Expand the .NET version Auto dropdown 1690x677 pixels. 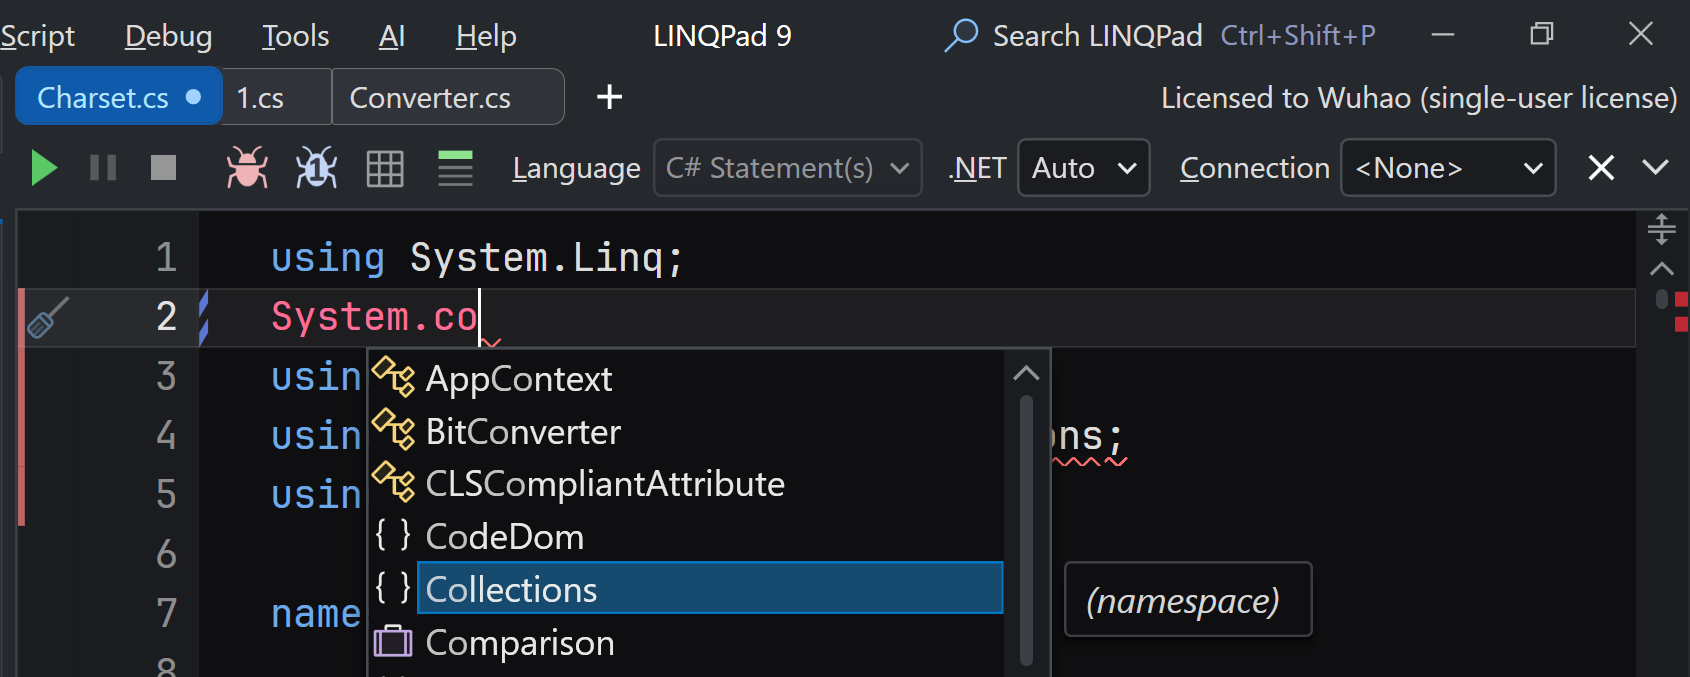(x=1084, y=168)
